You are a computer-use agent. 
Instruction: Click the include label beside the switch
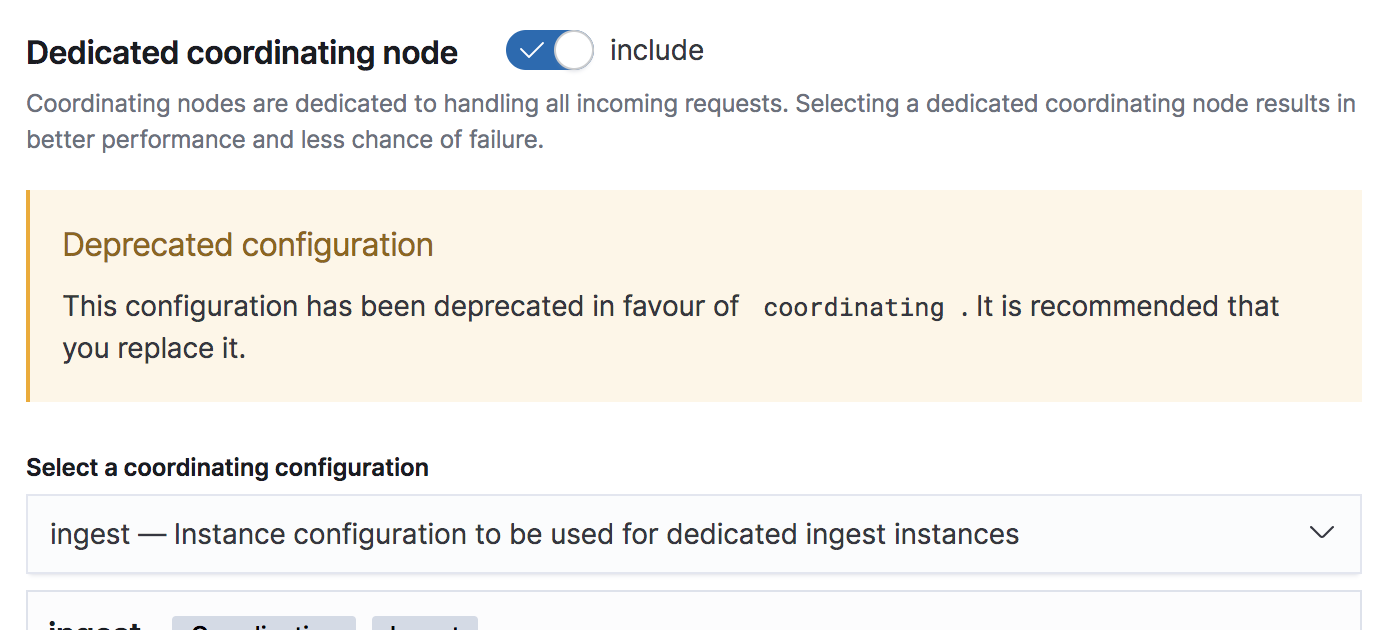click(657, 50)
